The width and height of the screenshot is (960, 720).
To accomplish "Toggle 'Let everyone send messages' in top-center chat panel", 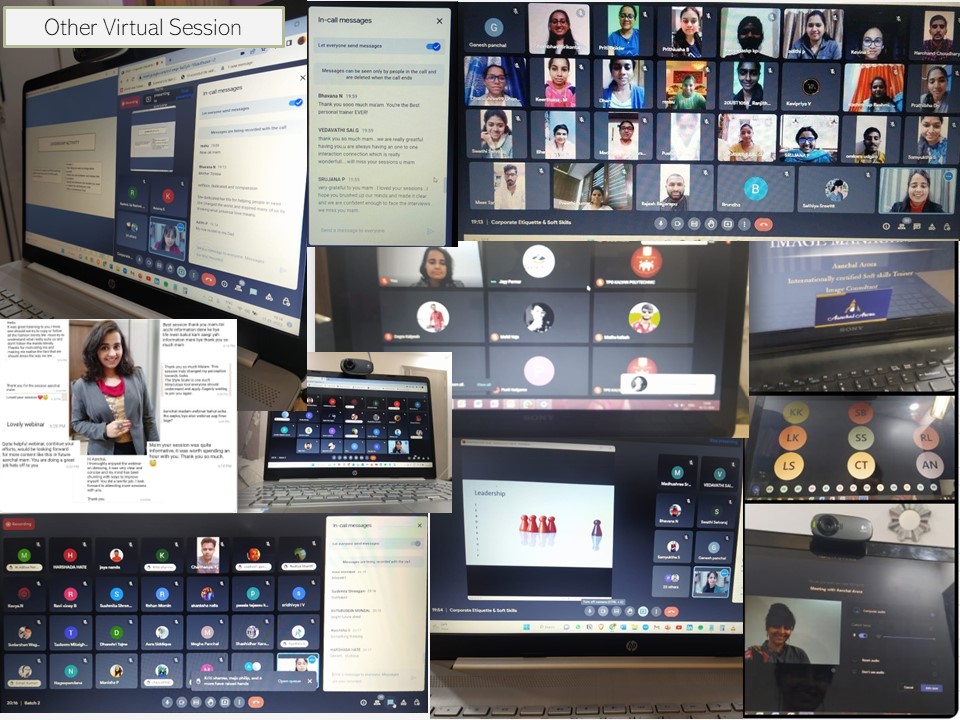I will tap(434, 47).
